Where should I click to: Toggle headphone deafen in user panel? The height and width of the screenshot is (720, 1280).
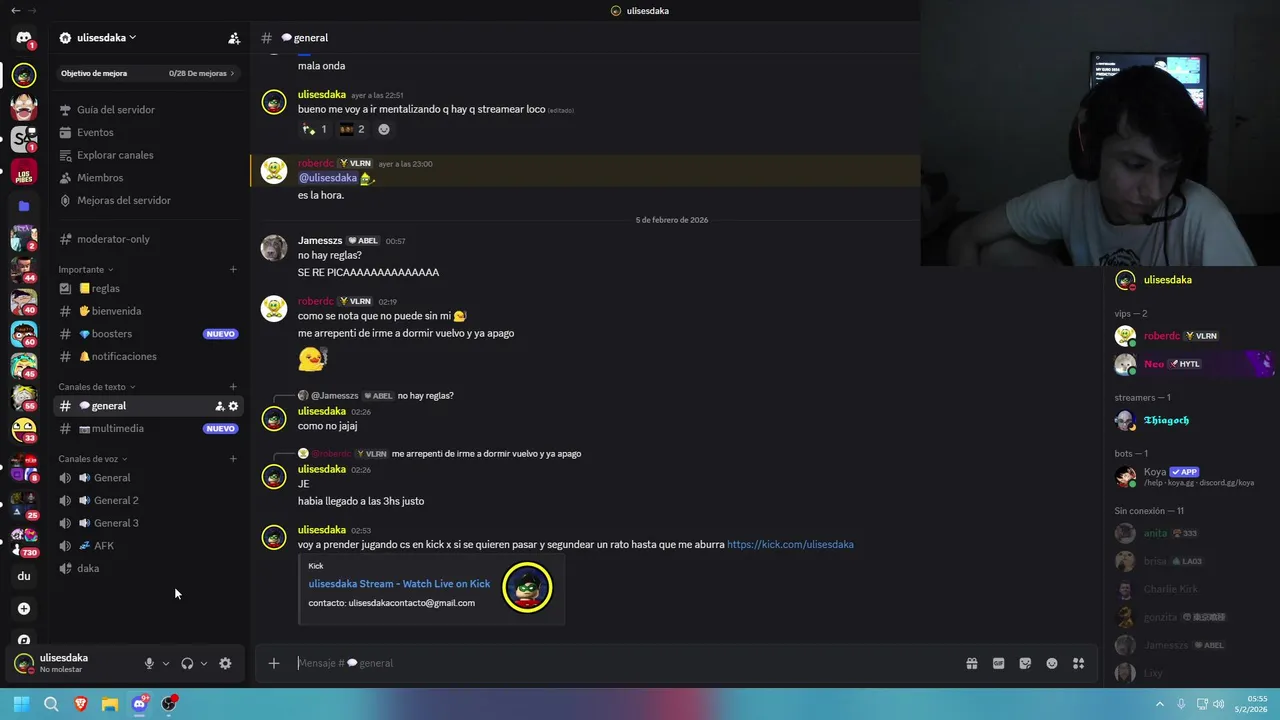[x=187, y=663]
